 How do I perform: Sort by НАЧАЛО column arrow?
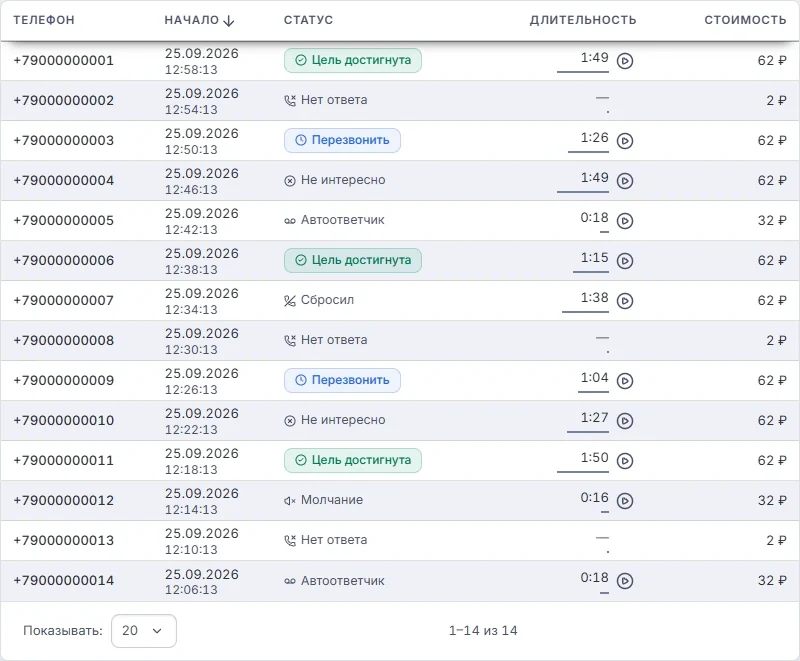pos(229,20)
